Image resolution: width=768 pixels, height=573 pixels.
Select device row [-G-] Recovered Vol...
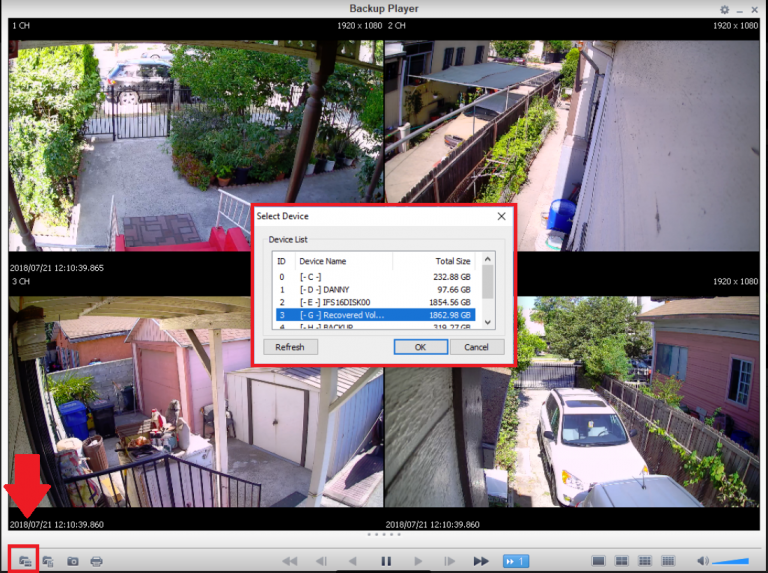[375, 315]
